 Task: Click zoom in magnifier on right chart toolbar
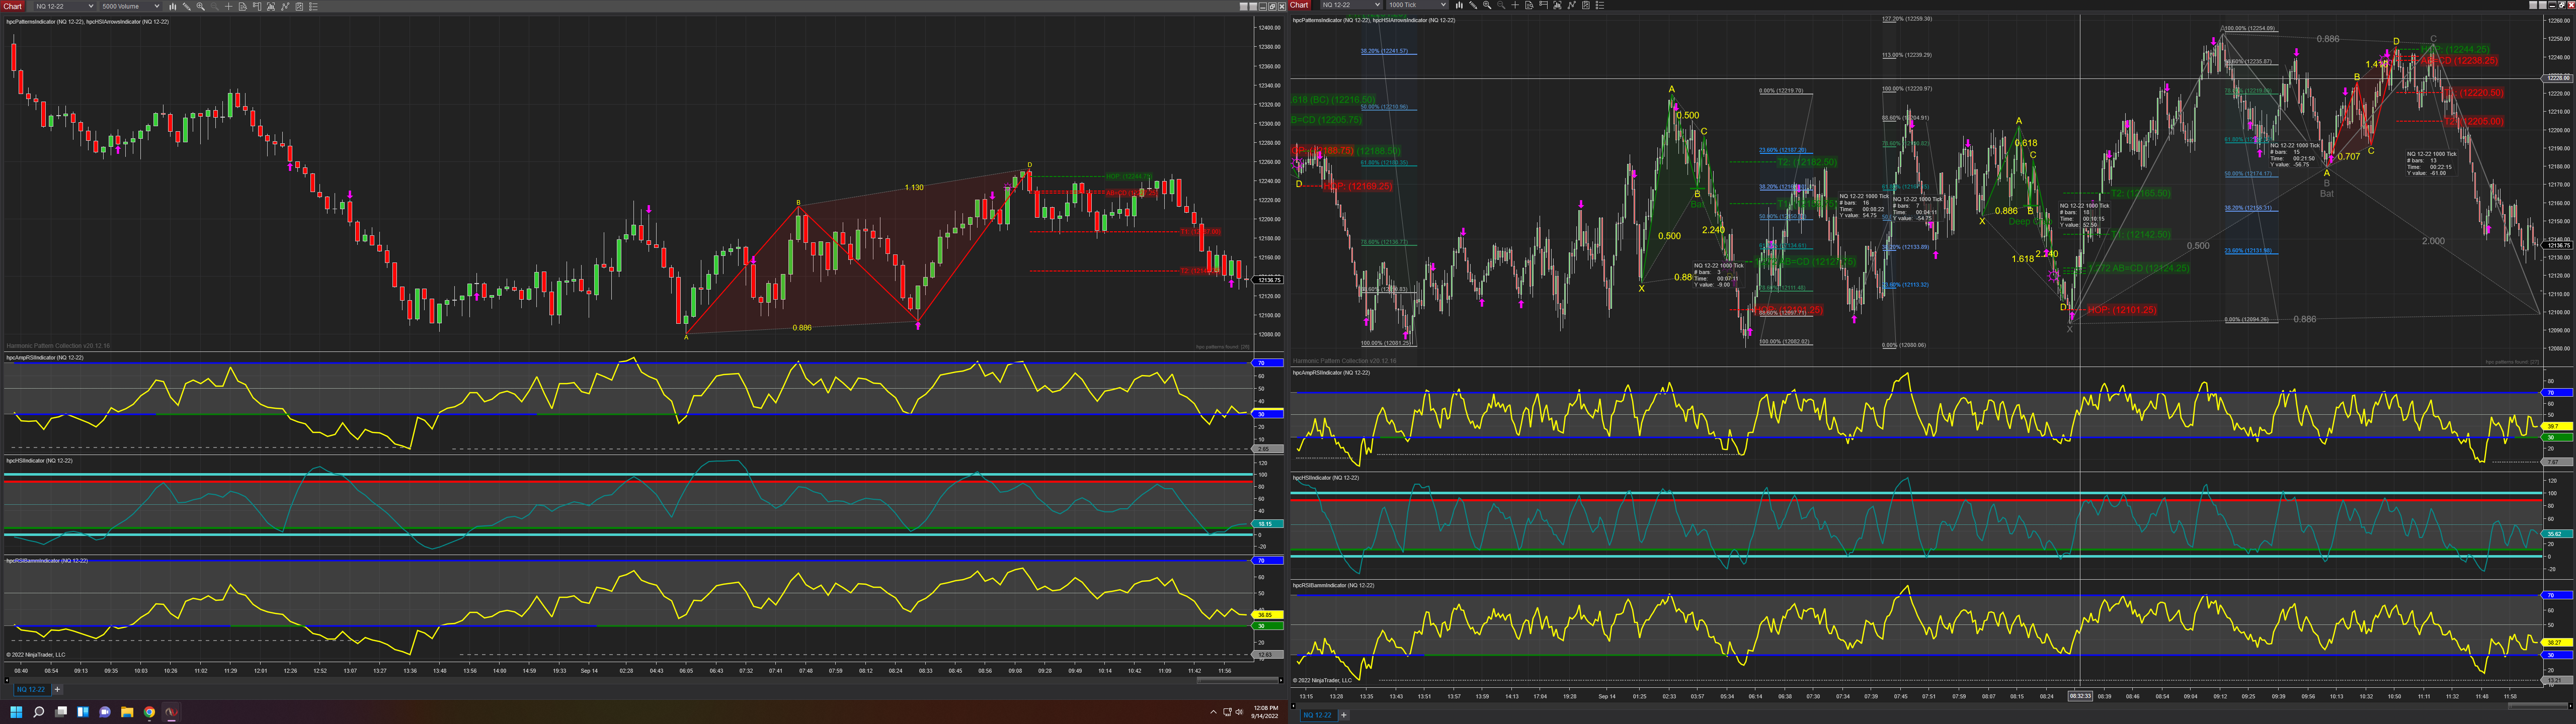(x=1487, y=5)
